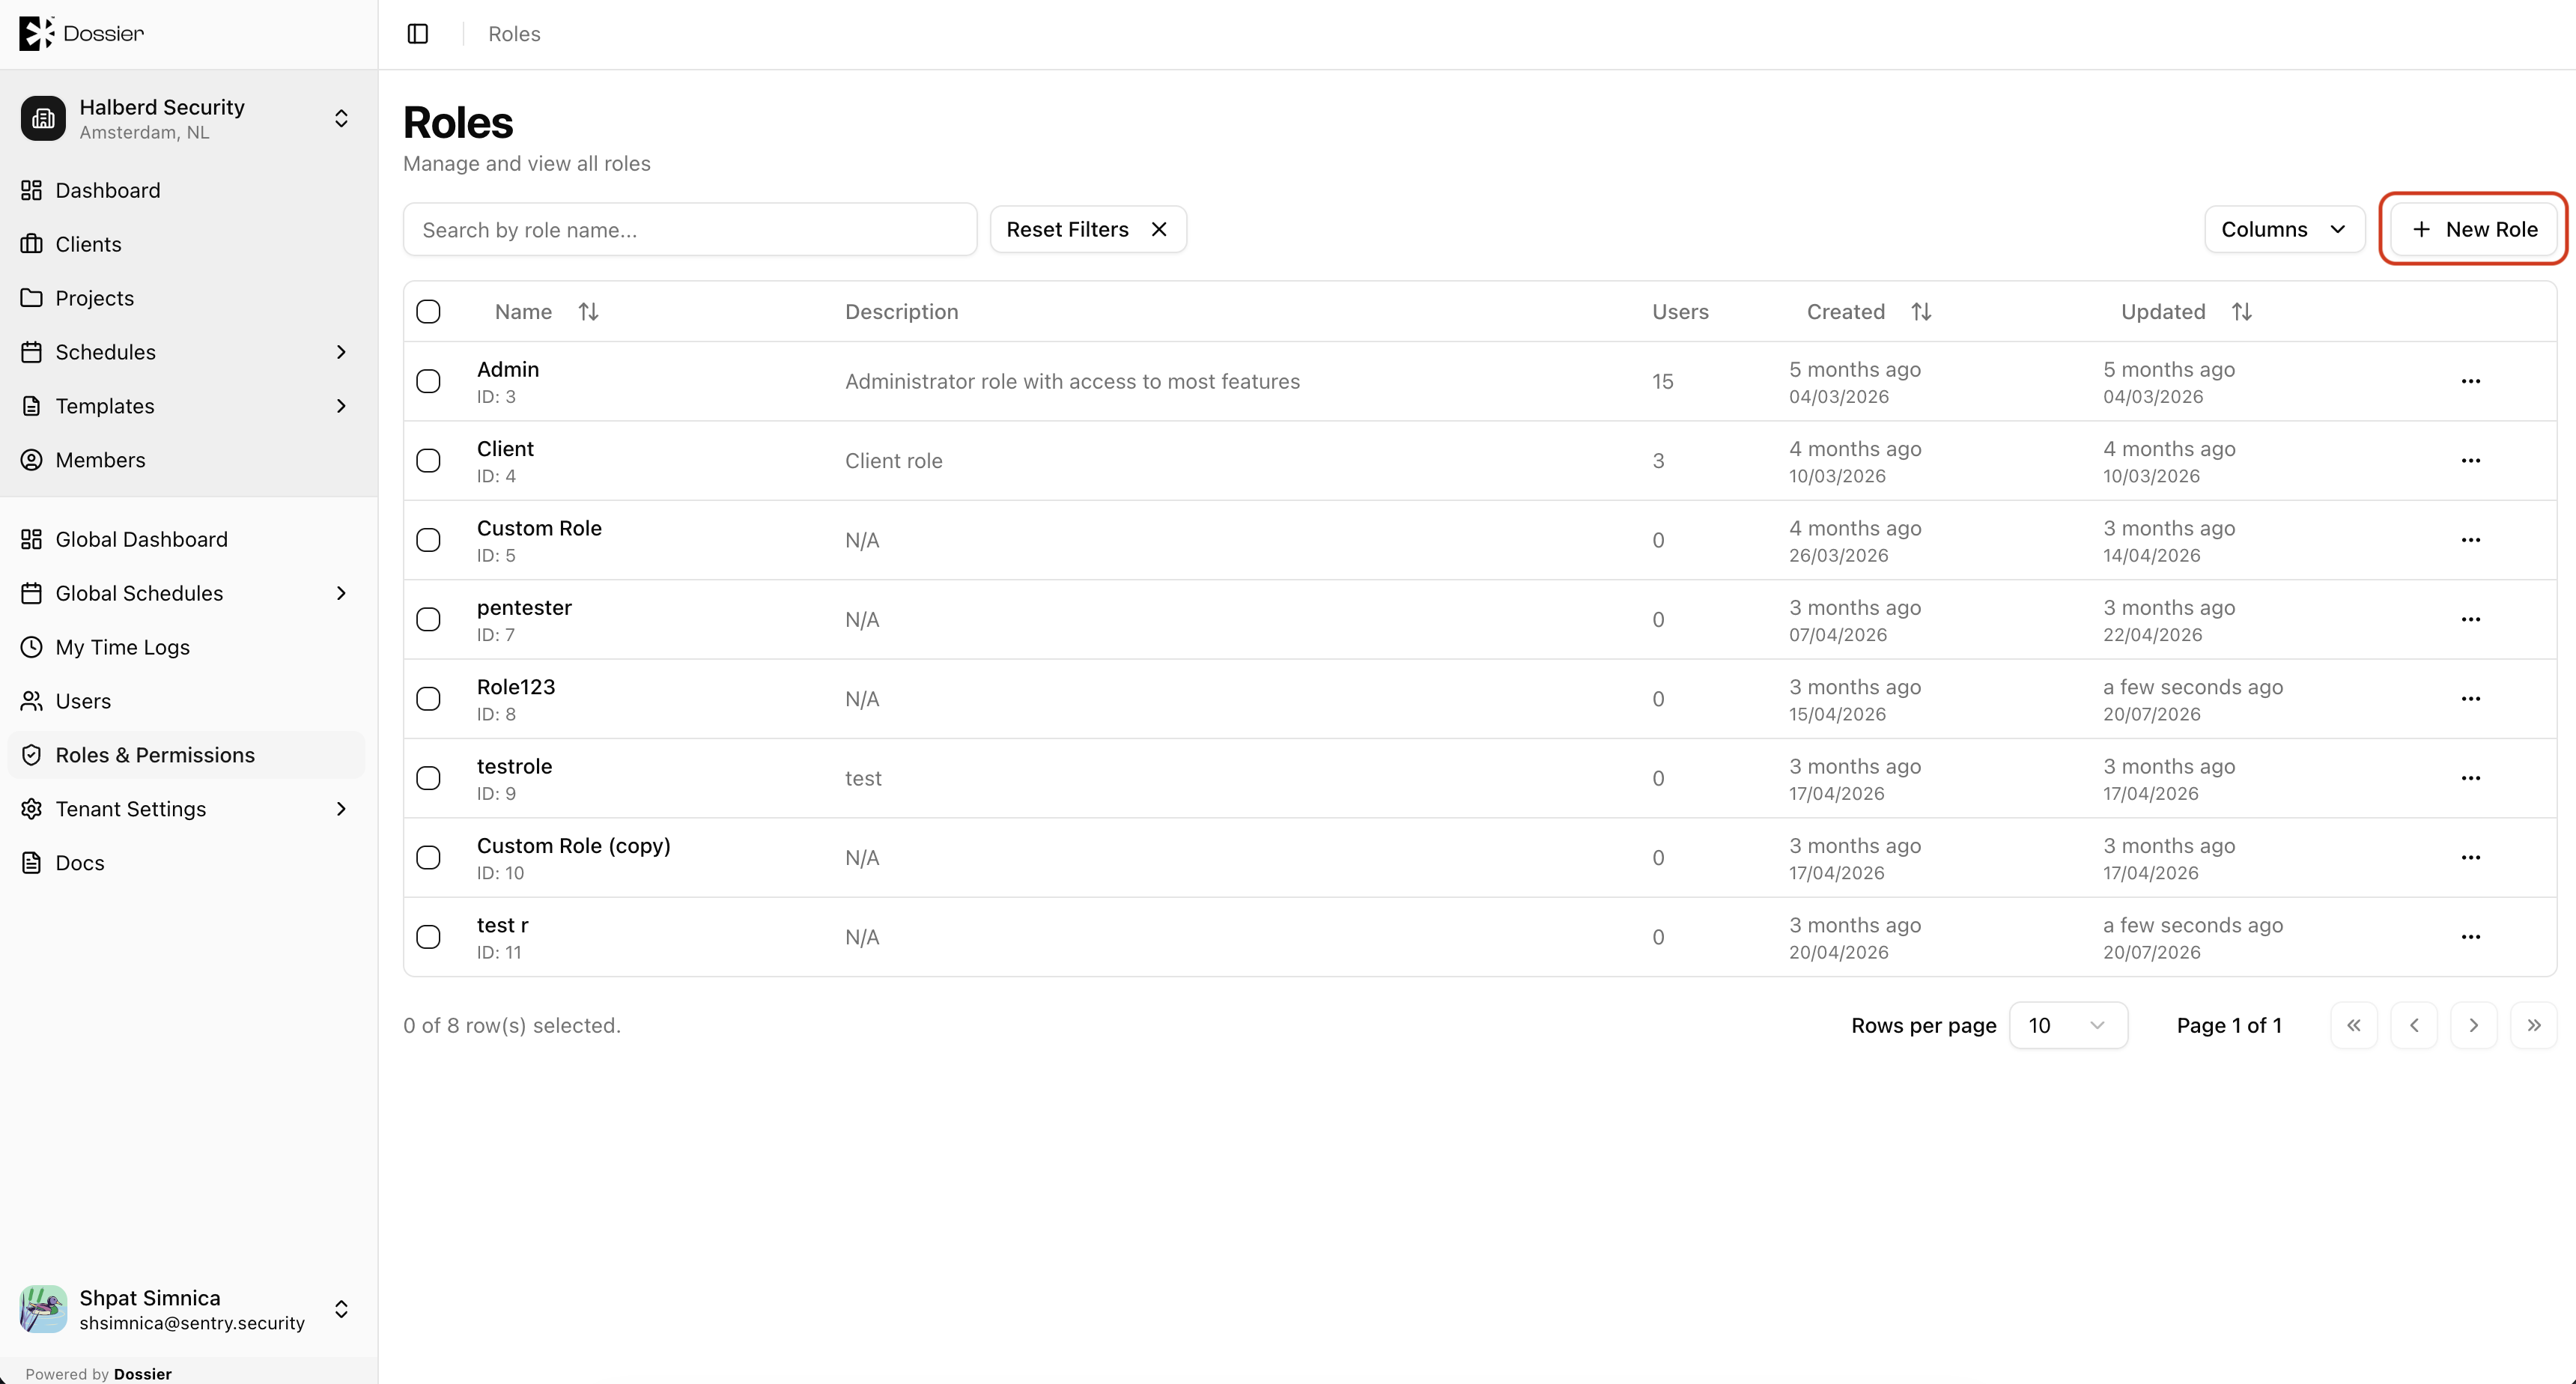Image resolution: width=2576 pixels, height=1384 pixels.
Task: Click the Dossier logo
Action: pyautogui.click(x=81, y=33)
